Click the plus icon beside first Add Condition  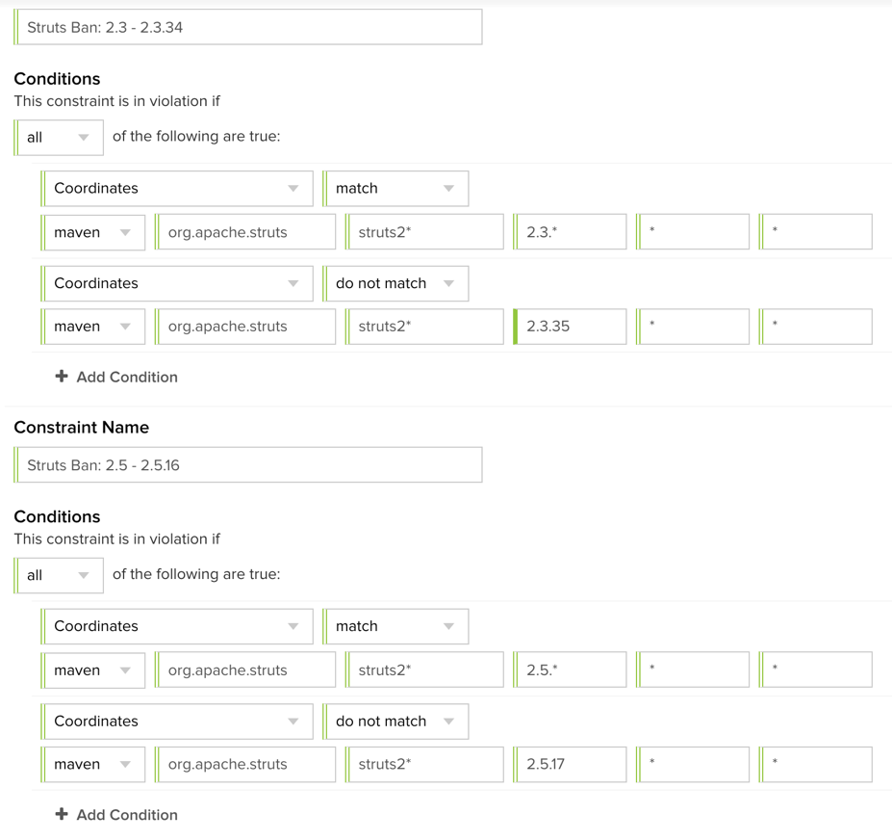point(61,377)
